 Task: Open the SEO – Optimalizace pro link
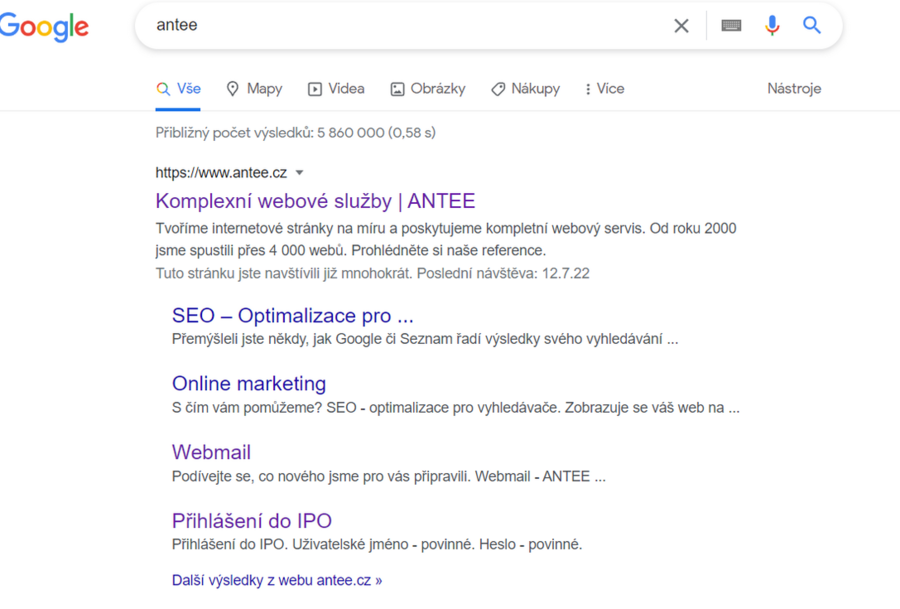pyautogui.click(x=292, y=316)
